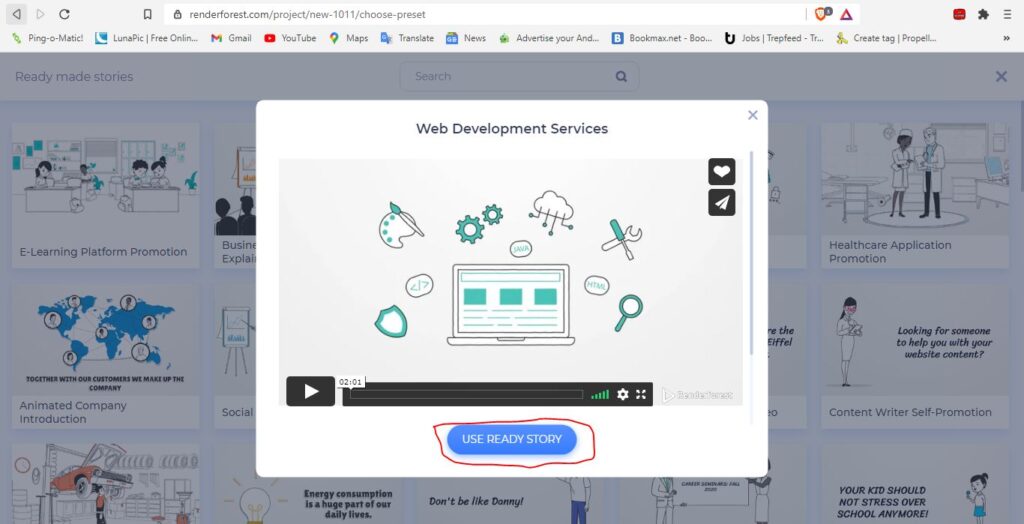The image size is (1024, 524).
Task: Click the Web Development Services title
Action: coord(512,129)
